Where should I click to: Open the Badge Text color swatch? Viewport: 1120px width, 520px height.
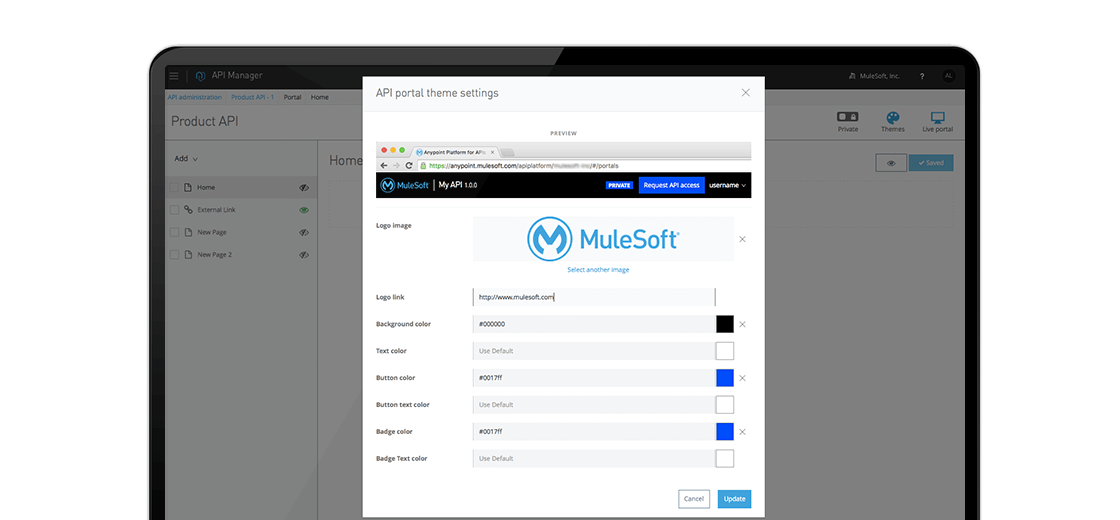[x=725, y=459]
